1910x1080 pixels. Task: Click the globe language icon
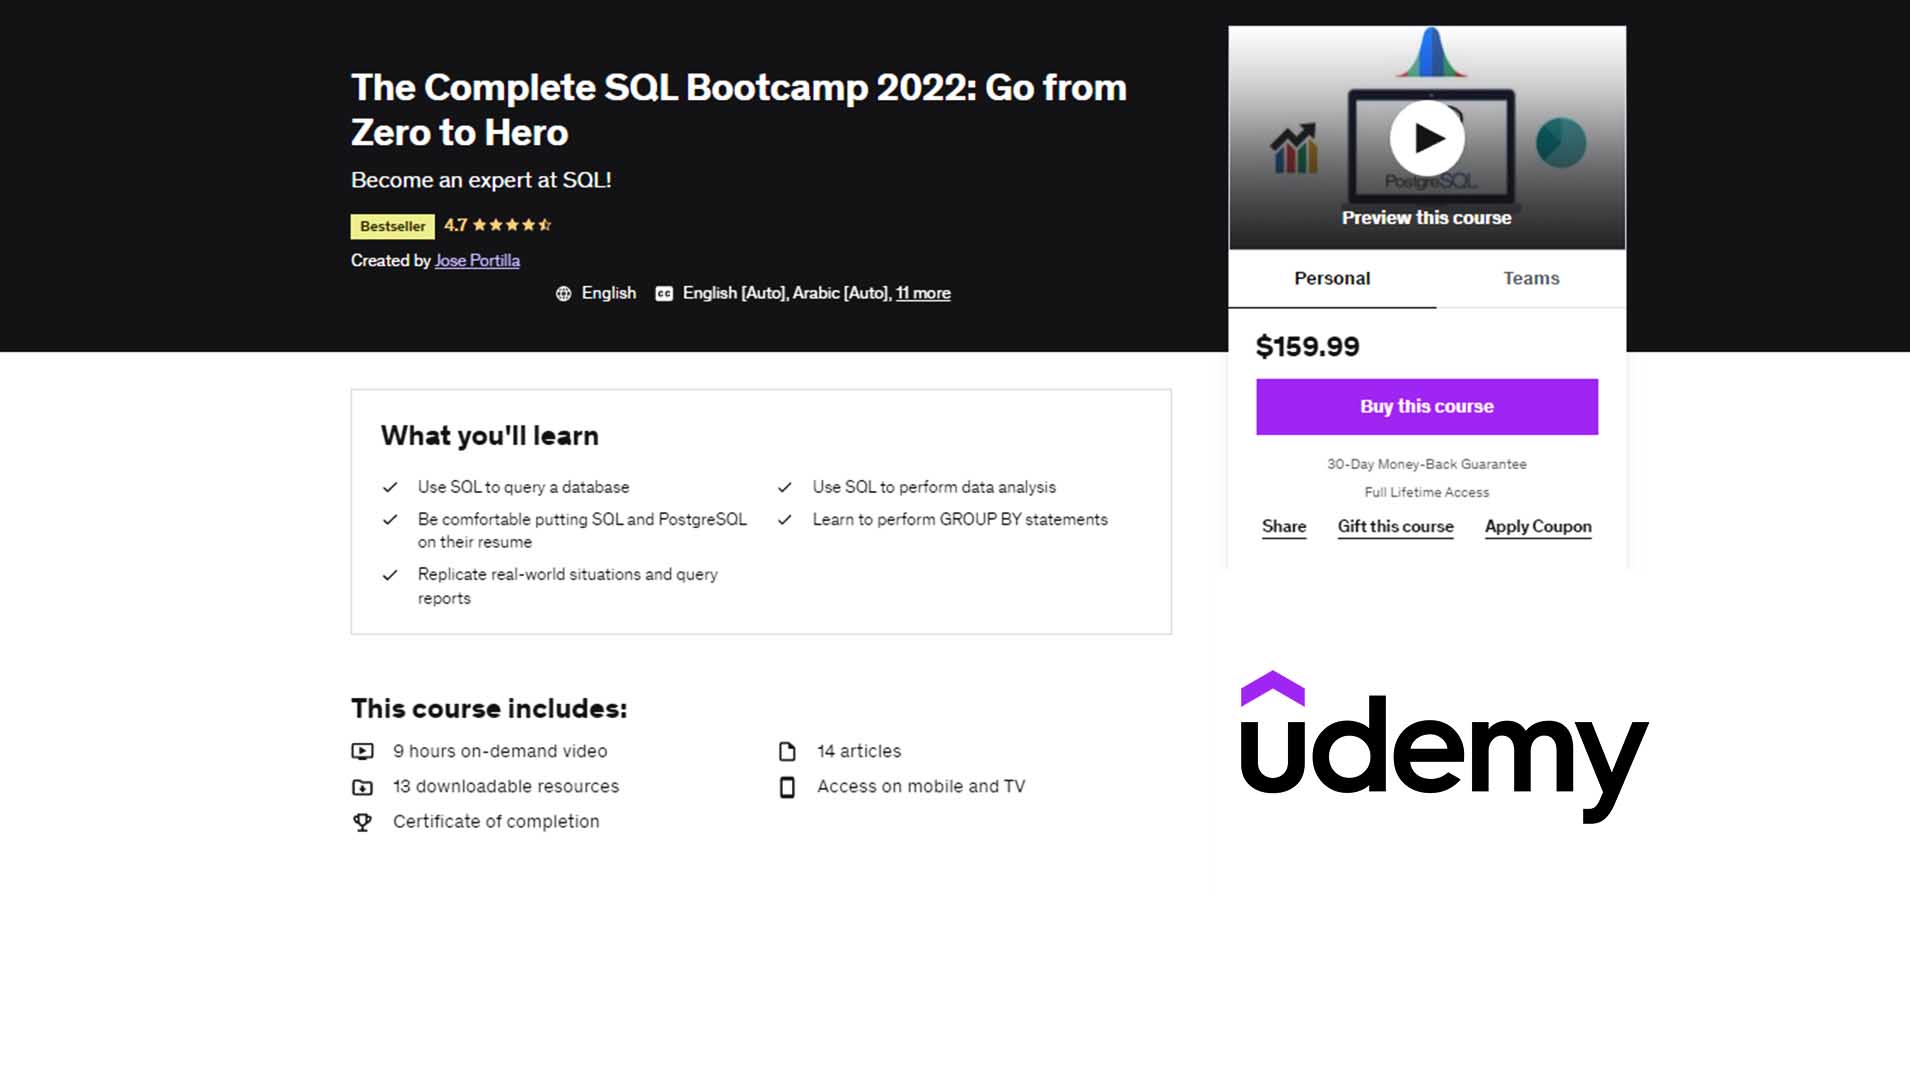pyautogui.click(x=564, y=293)
